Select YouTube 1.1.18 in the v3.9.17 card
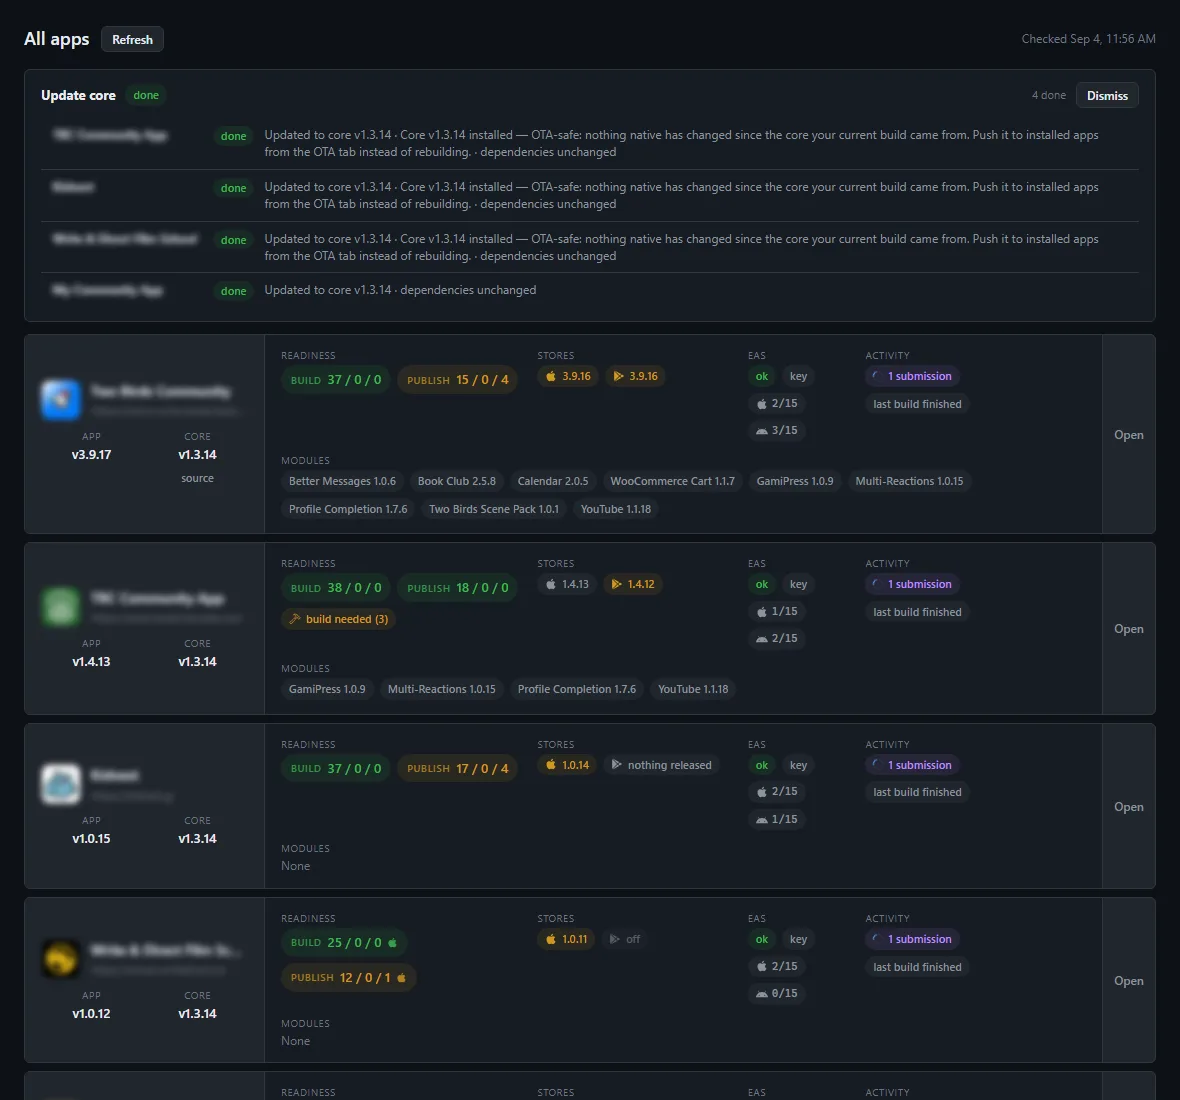1180x1100 pixels. pos(616,509)
